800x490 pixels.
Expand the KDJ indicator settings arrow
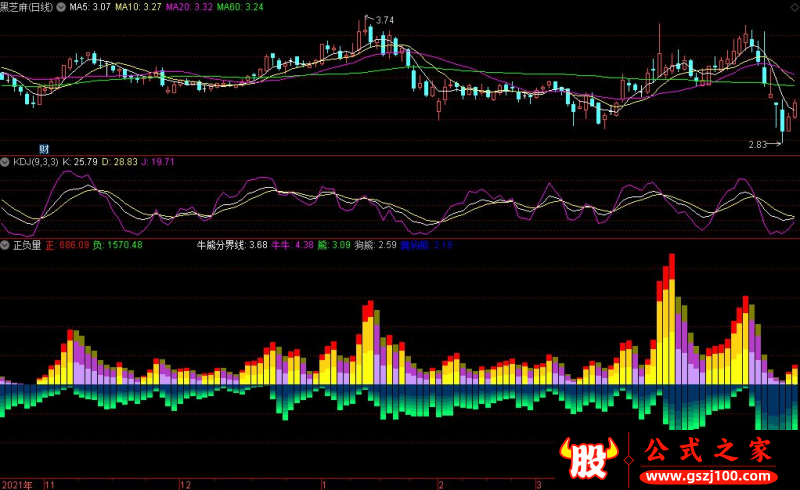click(x=5, y=162)
